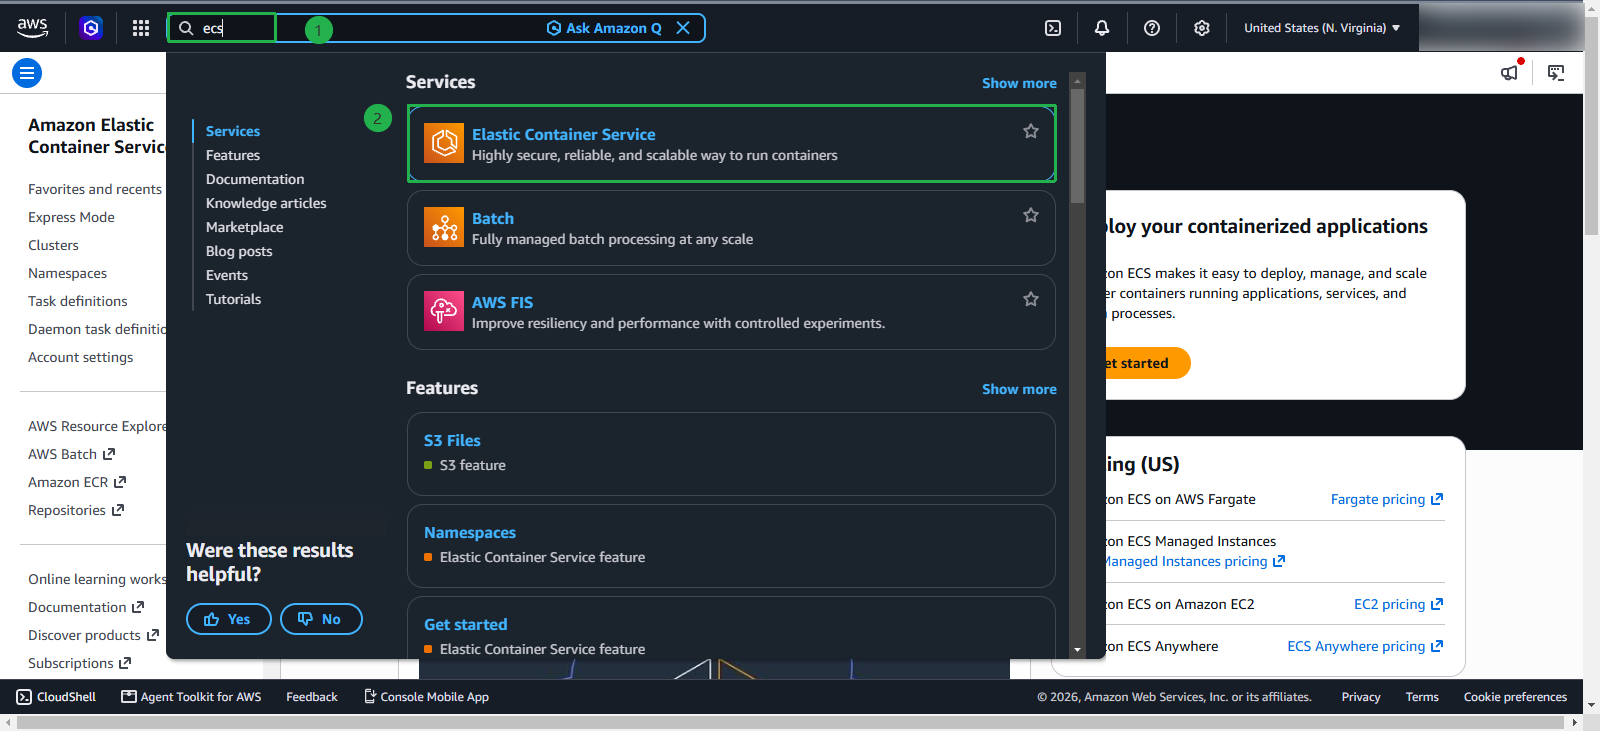Click the Batch service orange icon

[x=444, y=227]
